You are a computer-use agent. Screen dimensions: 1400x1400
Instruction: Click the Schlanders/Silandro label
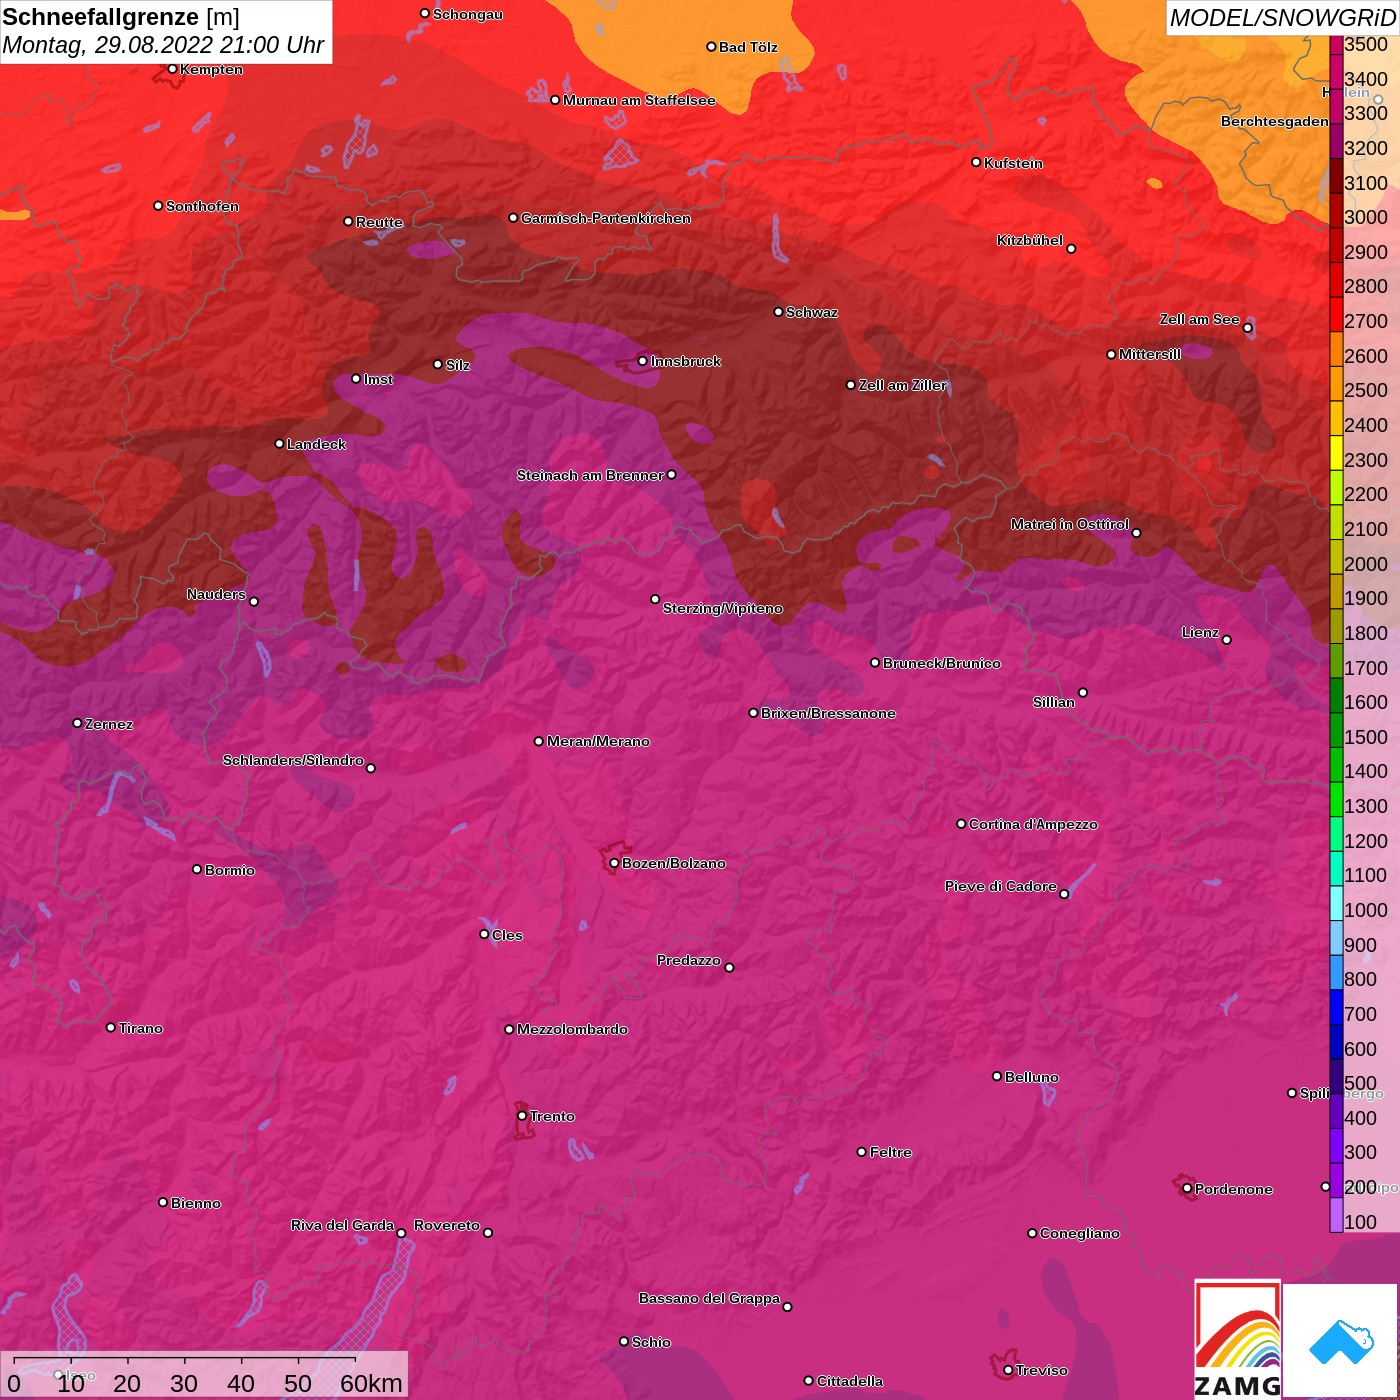[x=293, y=760]
